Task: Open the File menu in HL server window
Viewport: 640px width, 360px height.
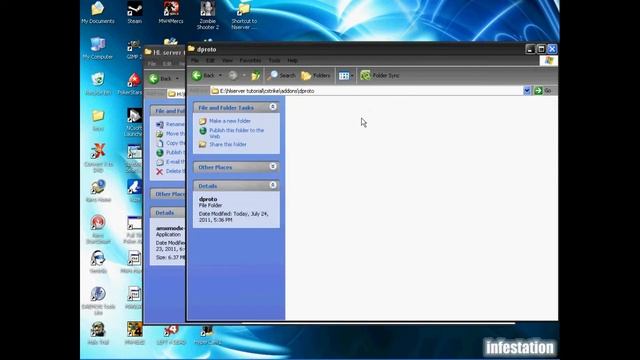Action: click(151, 64)
